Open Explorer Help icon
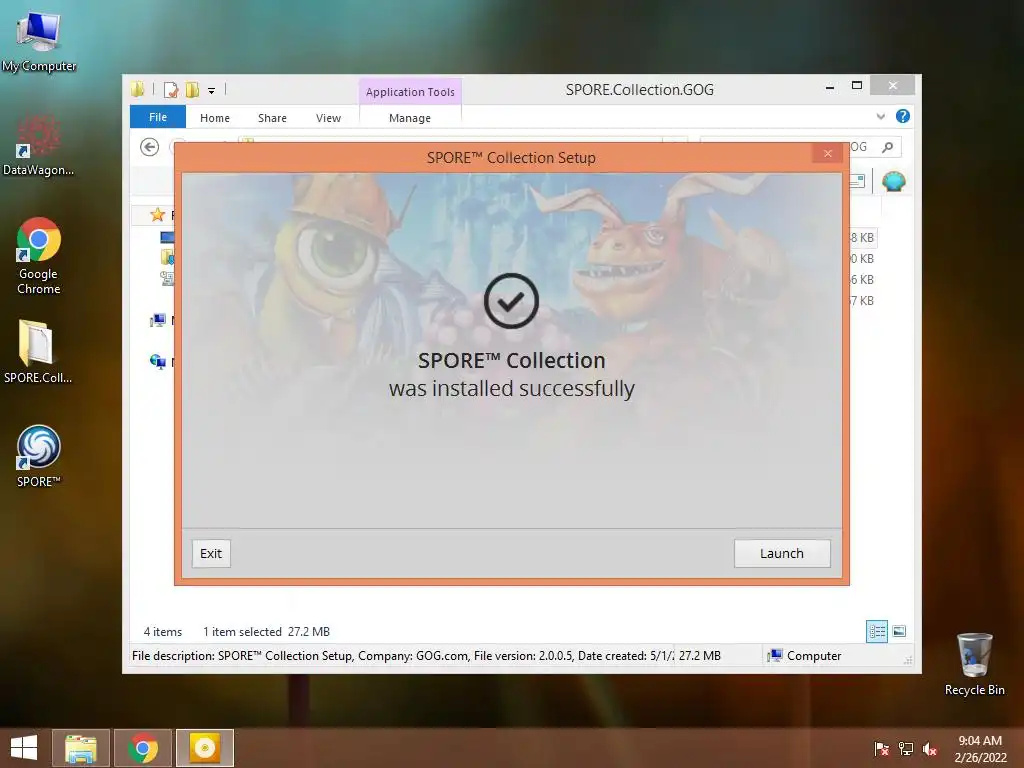The image size is (1024, 768). click(903, 116)
